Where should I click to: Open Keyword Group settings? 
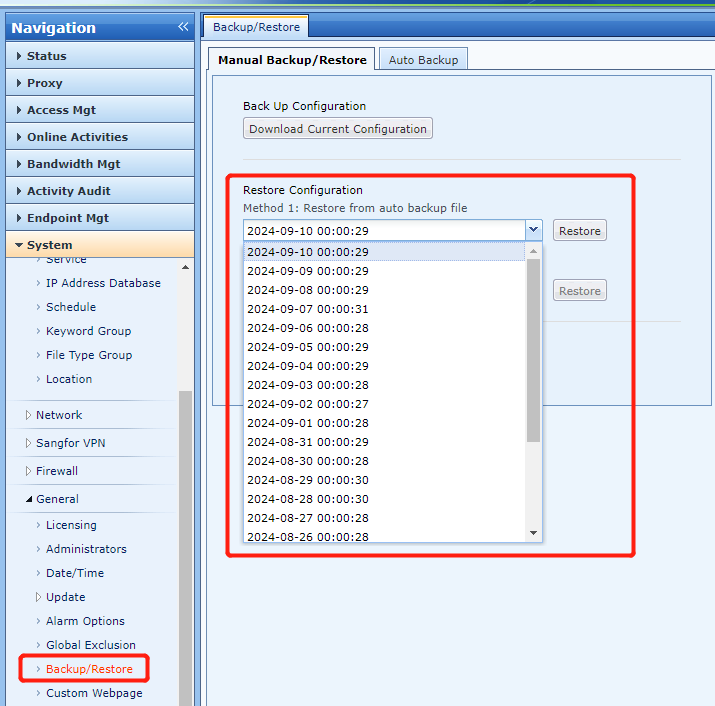click(x=88, y=331)
